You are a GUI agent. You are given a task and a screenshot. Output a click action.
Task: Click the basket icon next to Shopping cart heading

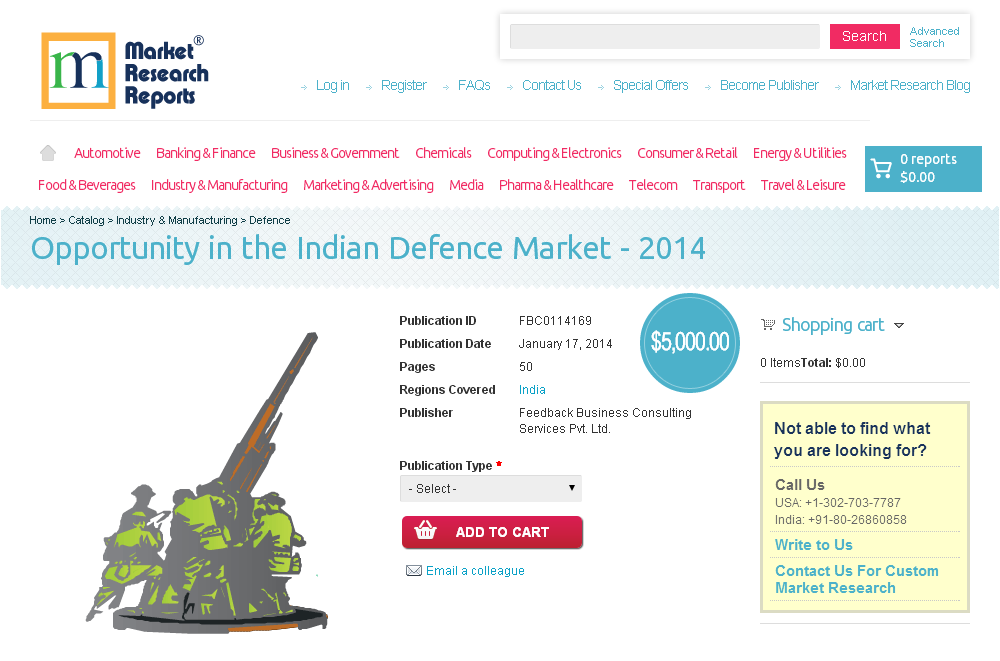pos(768,324)
